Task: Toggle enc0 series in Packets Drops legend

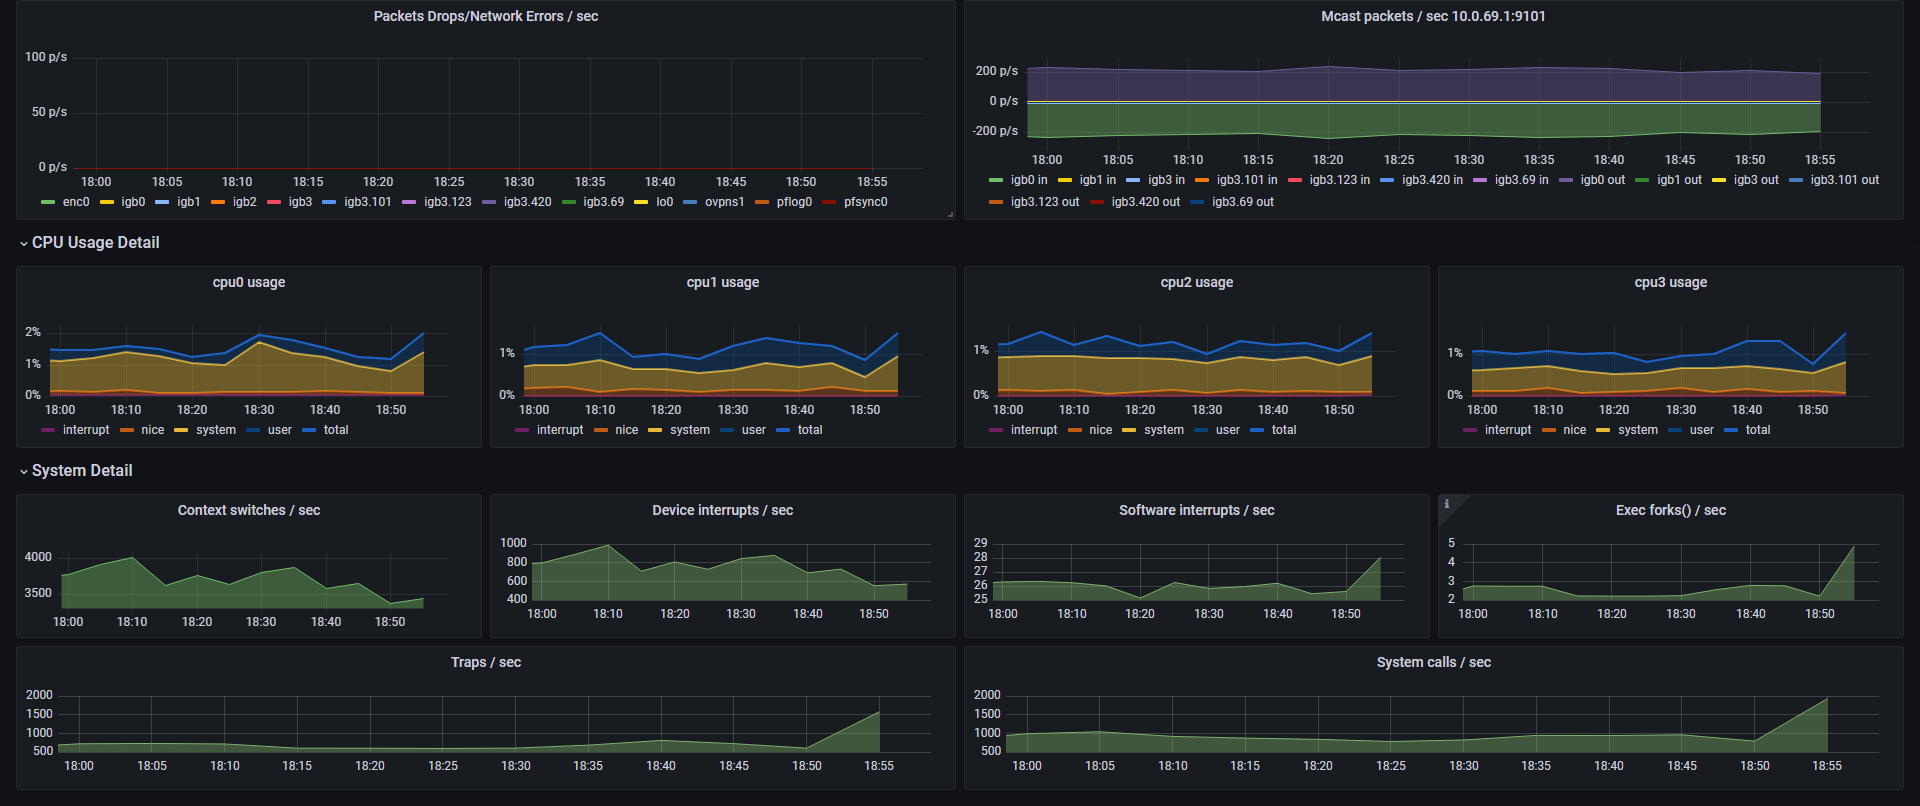Action: (76, 202)
